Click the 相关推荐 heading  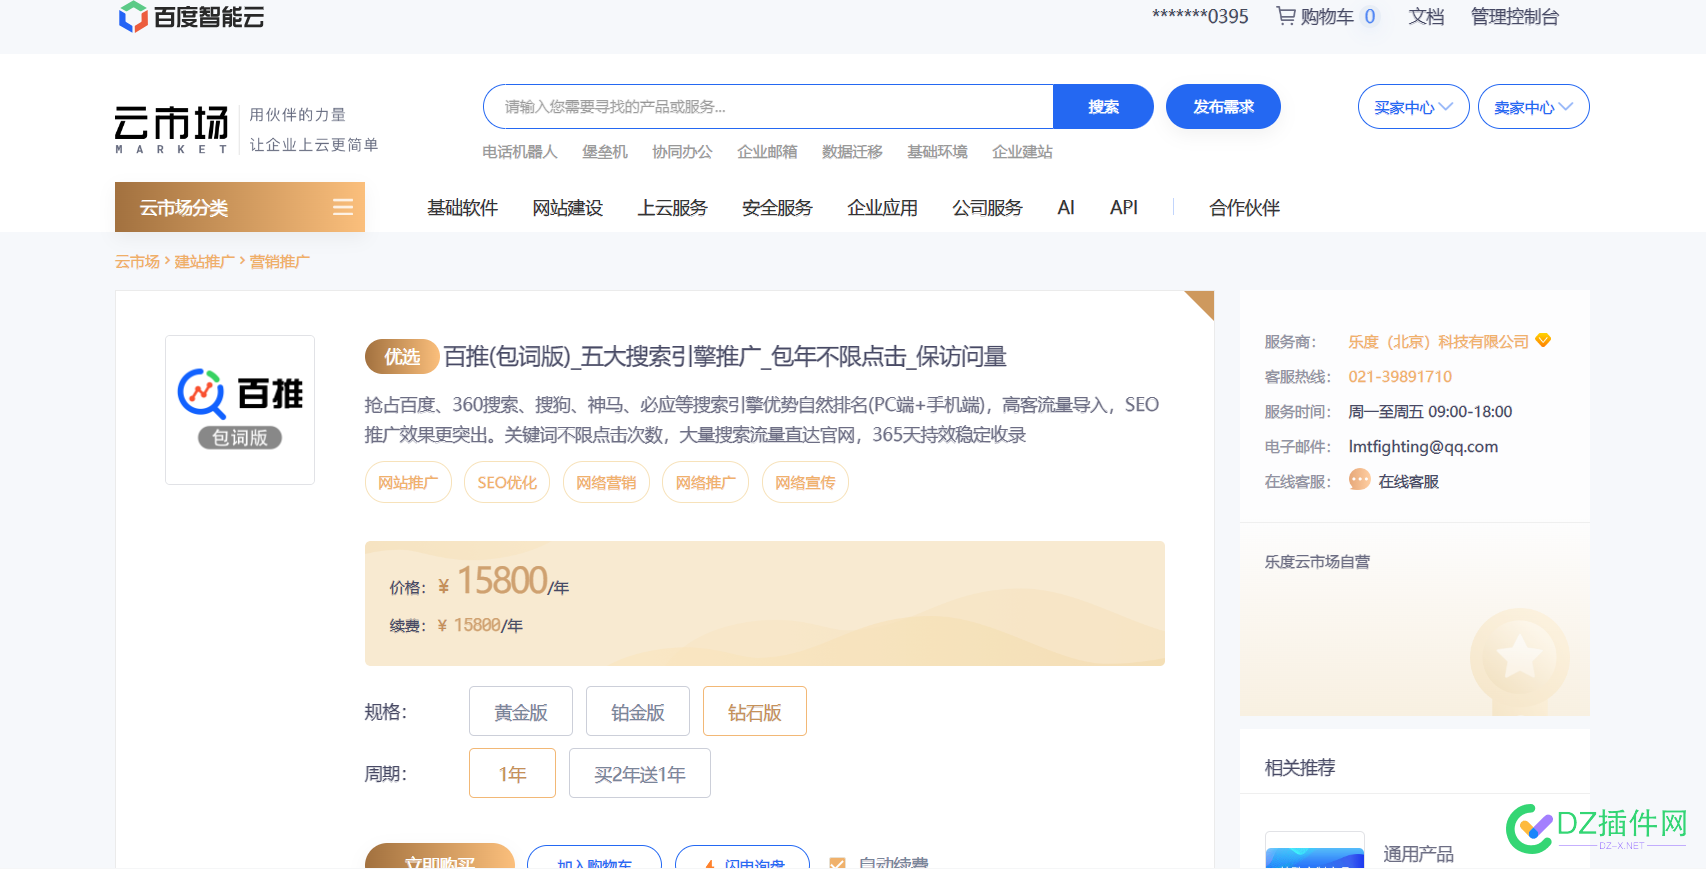[x=1300, y=767]
